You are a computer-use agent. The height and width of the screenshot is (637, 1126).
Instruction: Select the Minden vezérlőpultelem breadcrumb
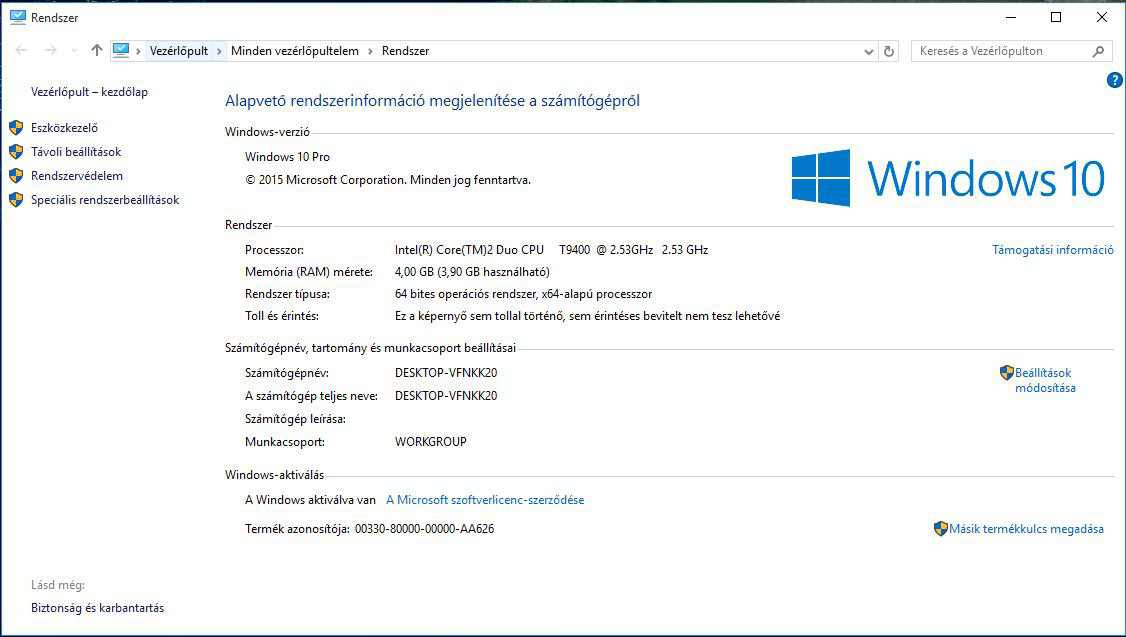(294, 51)
